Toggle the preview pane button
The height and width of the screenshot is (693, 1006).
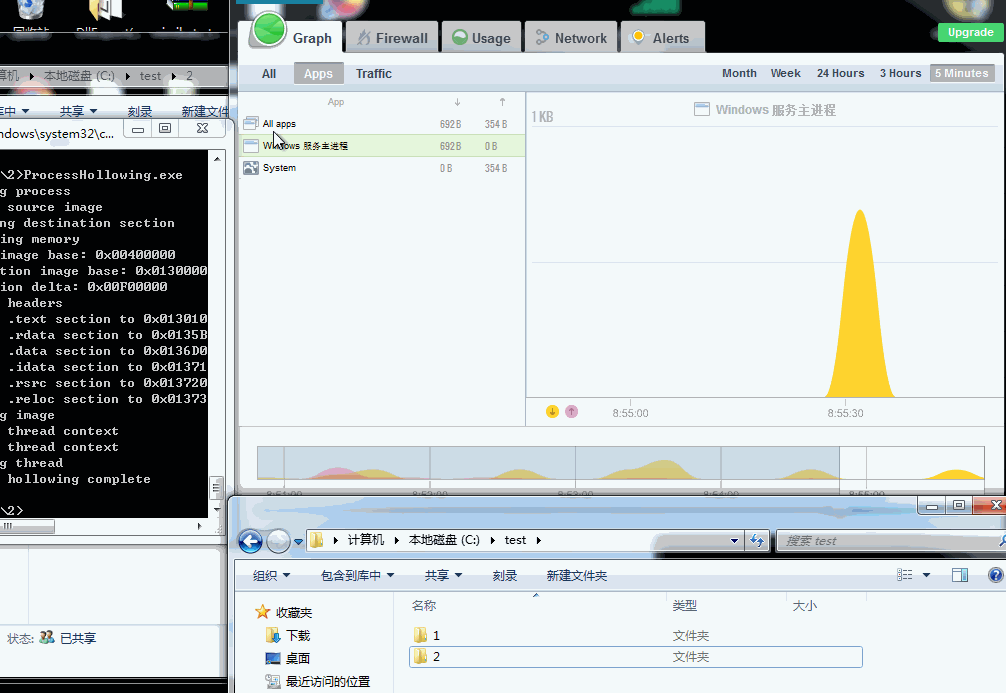(960, 575)
